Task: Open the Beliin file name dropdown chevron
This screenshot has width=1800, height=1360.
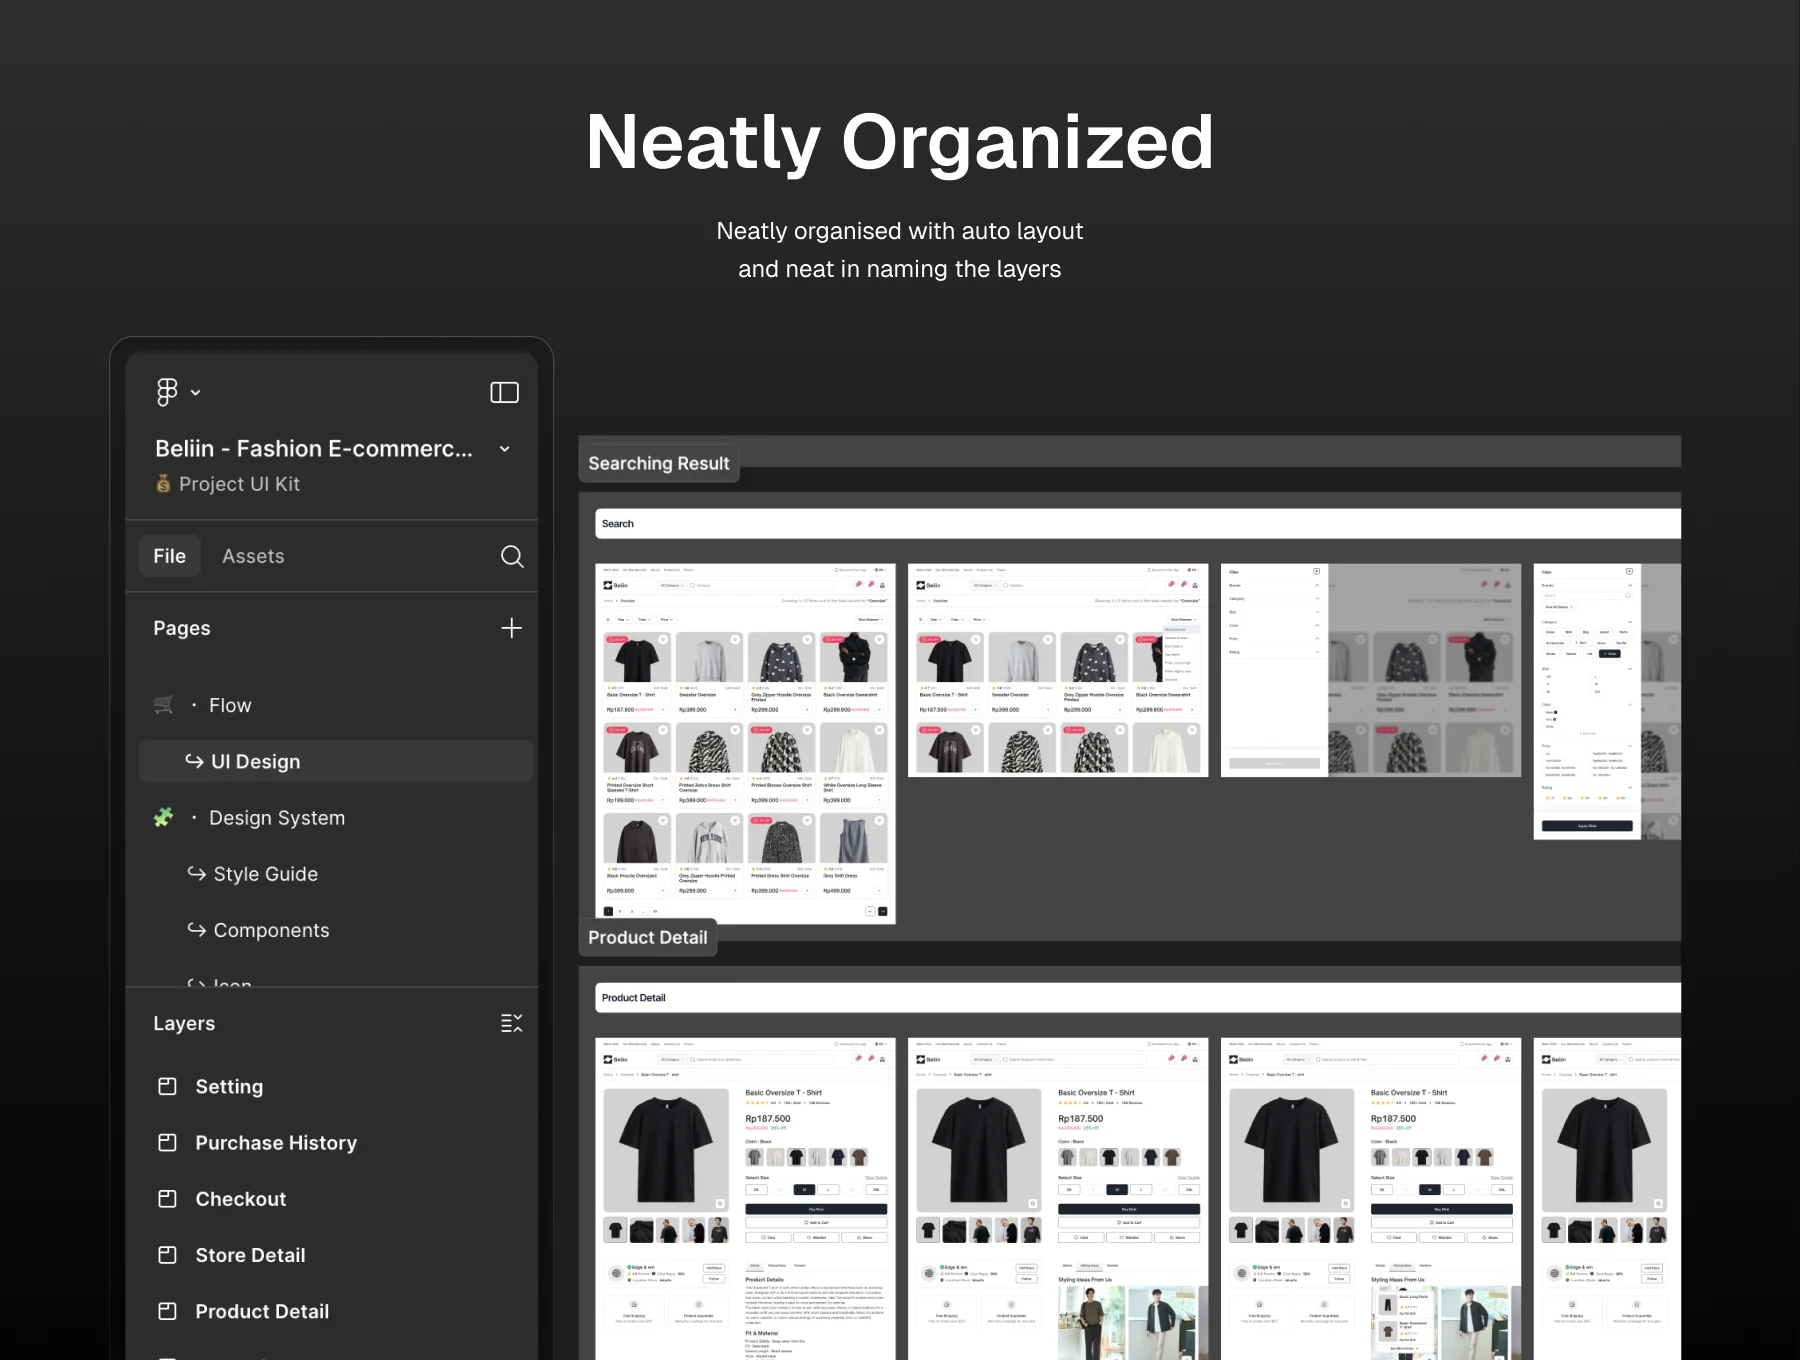Action: [505, 449]
